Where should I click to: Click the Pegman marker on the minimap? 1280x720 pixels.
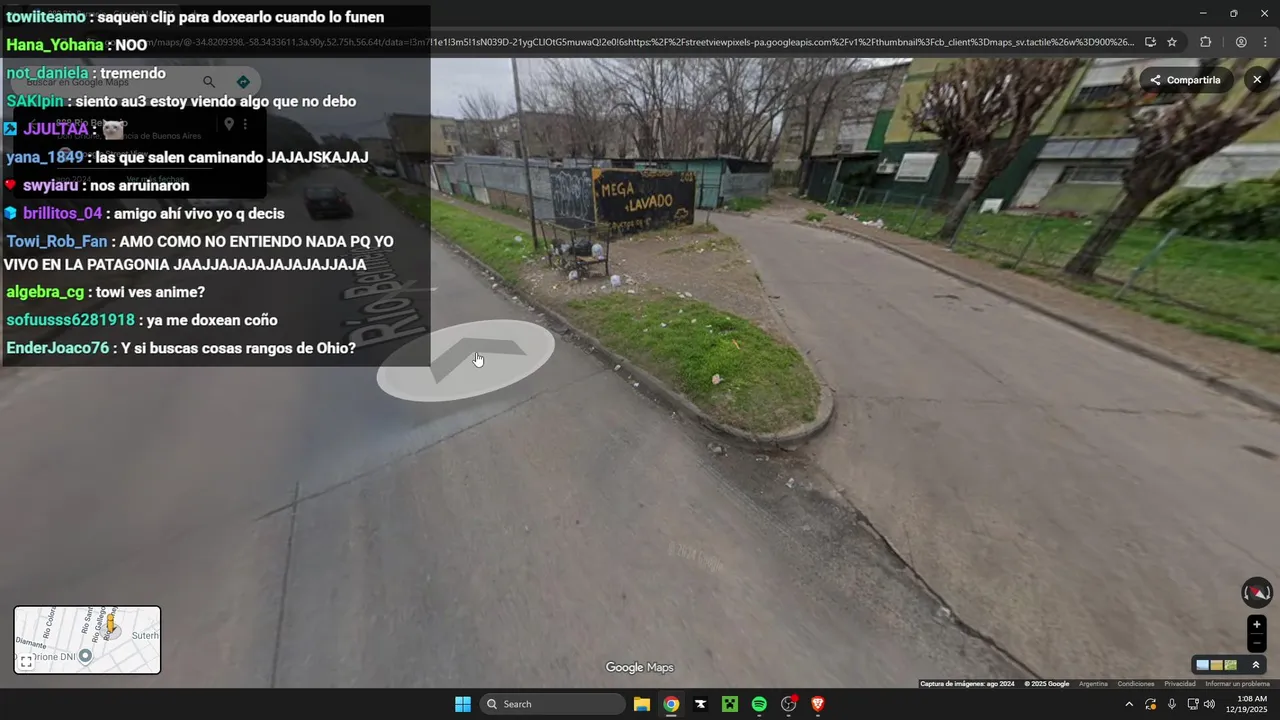click(x=111, y=624)
